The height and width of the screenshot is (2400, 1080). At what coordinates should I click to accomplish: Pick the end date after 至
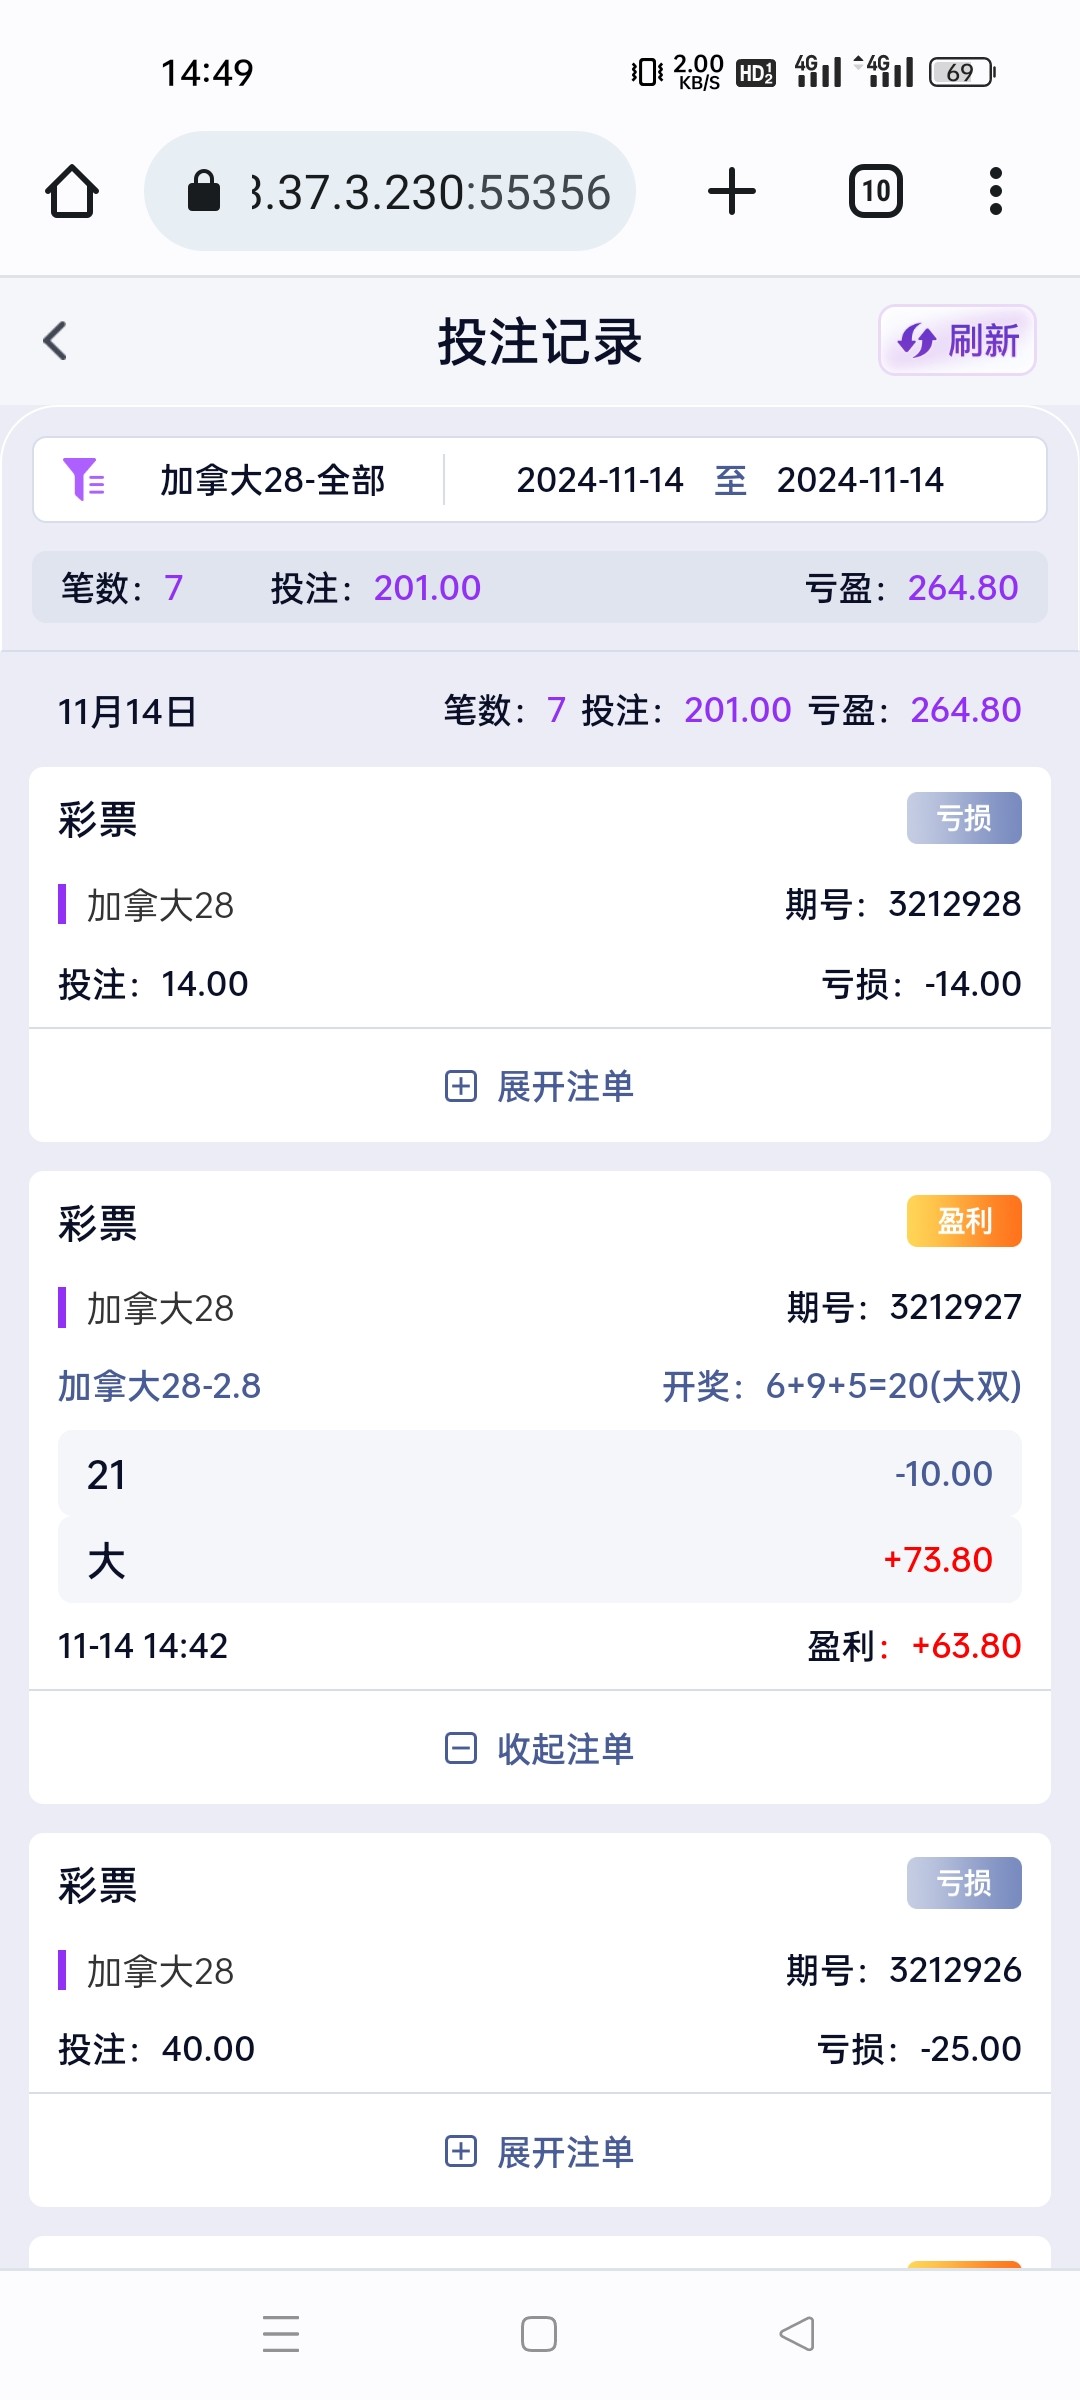coord(860,480)
